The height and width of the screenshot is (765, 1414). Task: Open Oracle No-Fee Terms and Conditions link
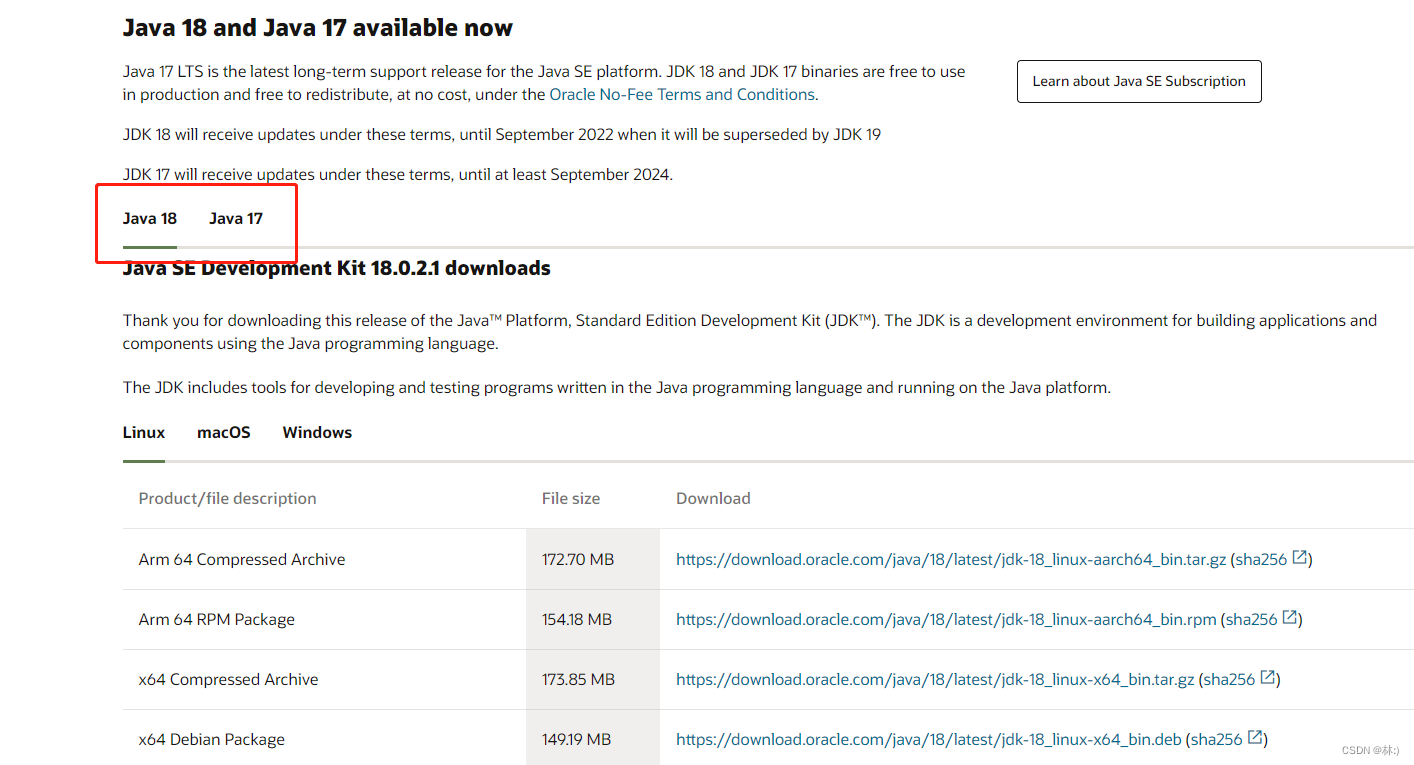click(x=682, y=94)
